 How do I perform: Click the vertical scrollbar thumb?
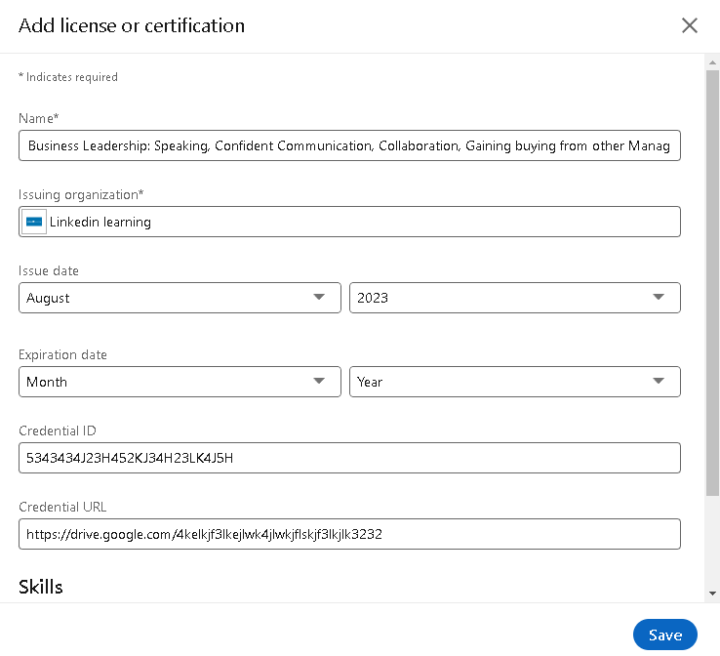[712, 283]
